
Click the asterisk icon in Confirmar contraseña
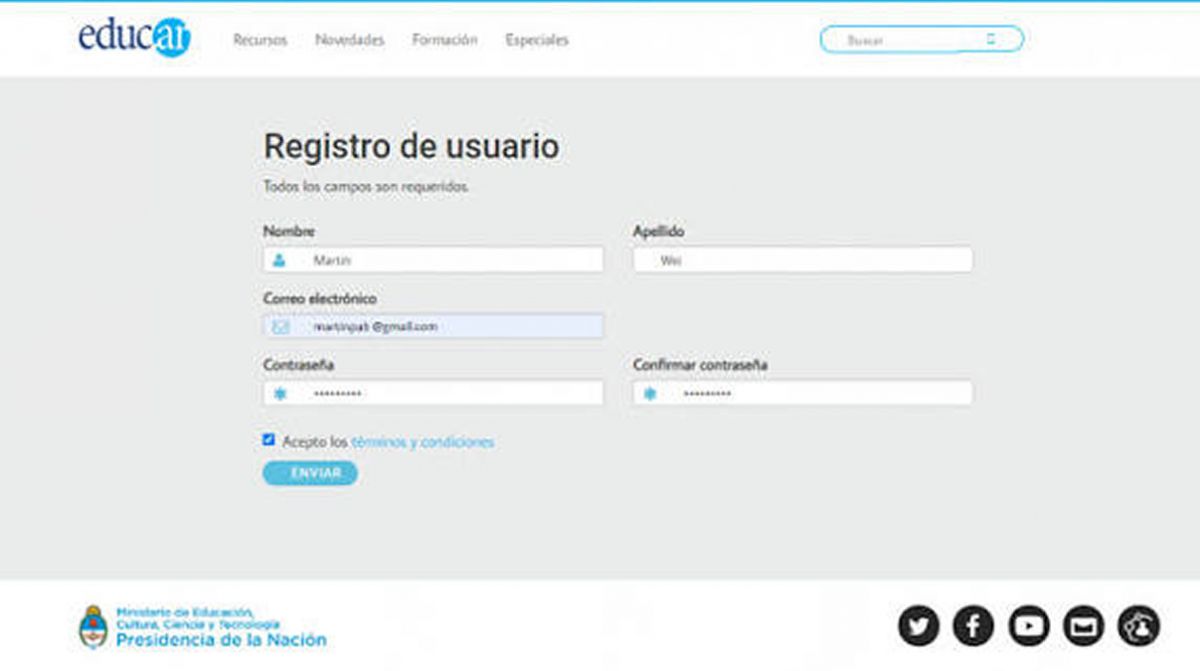[650, 393]
